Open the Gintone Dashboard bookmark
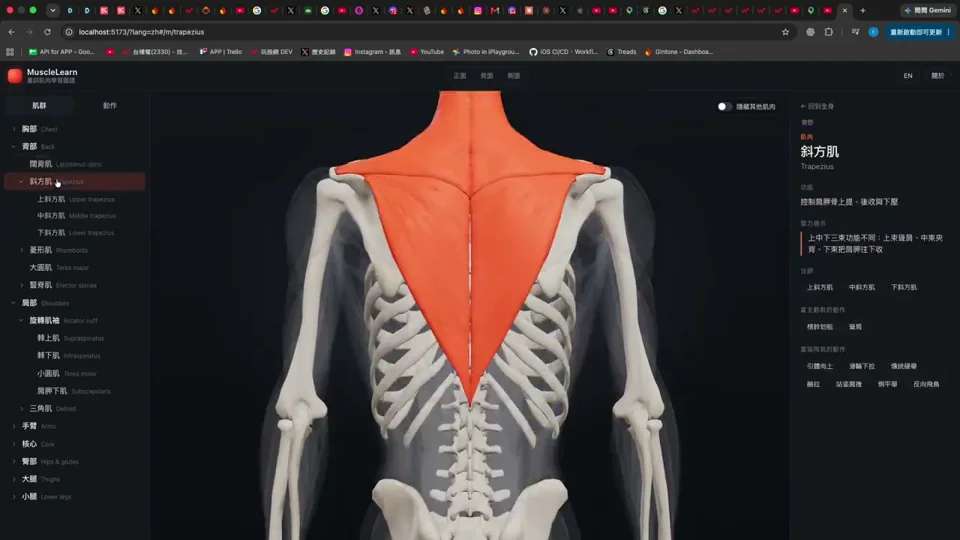 (679, 52)
